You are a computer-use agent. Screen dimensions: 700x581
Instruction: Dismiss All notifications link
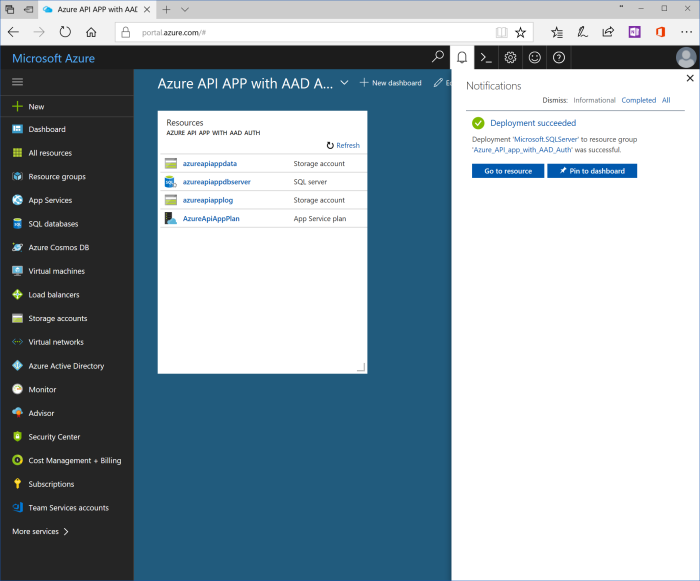[666, 100]
